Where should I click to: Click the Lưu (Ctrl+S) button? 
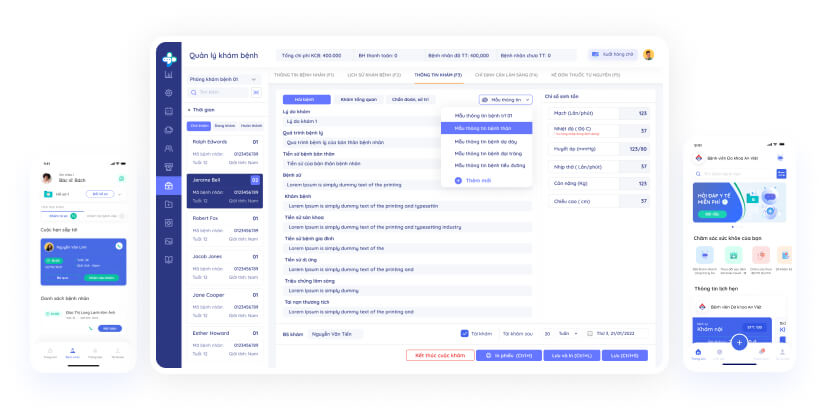(625, 355)
